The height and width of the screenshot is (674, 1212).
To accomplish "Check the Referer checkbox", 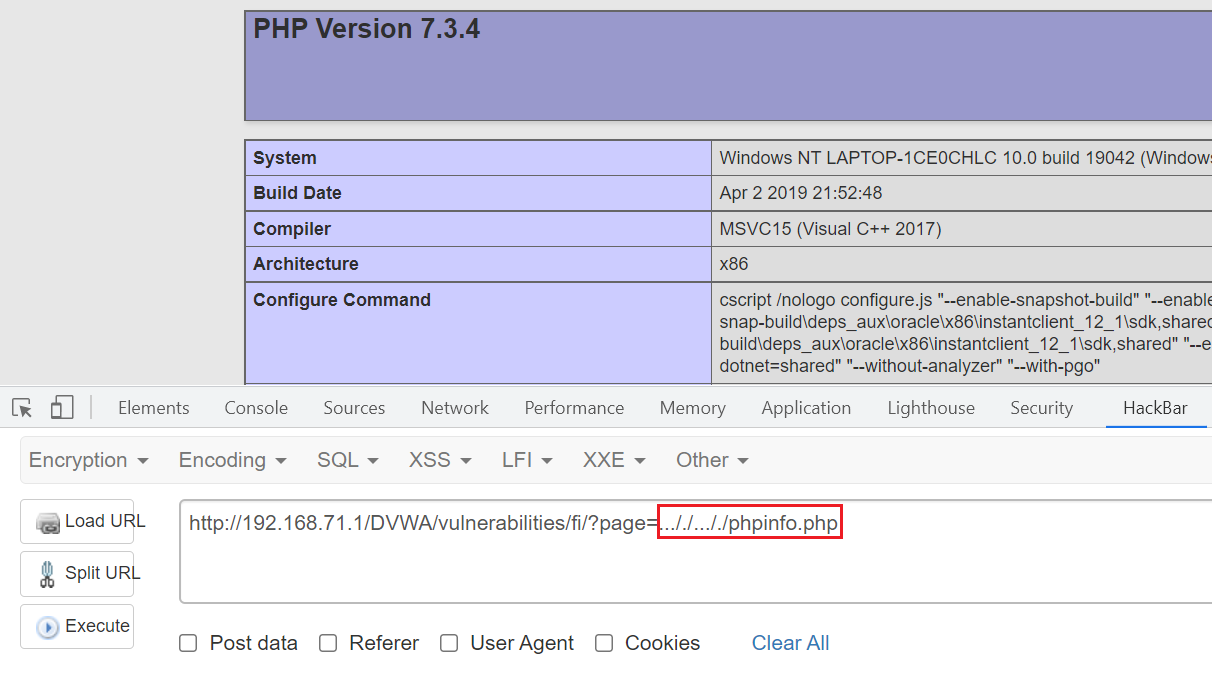I will (x=328, y=643).
